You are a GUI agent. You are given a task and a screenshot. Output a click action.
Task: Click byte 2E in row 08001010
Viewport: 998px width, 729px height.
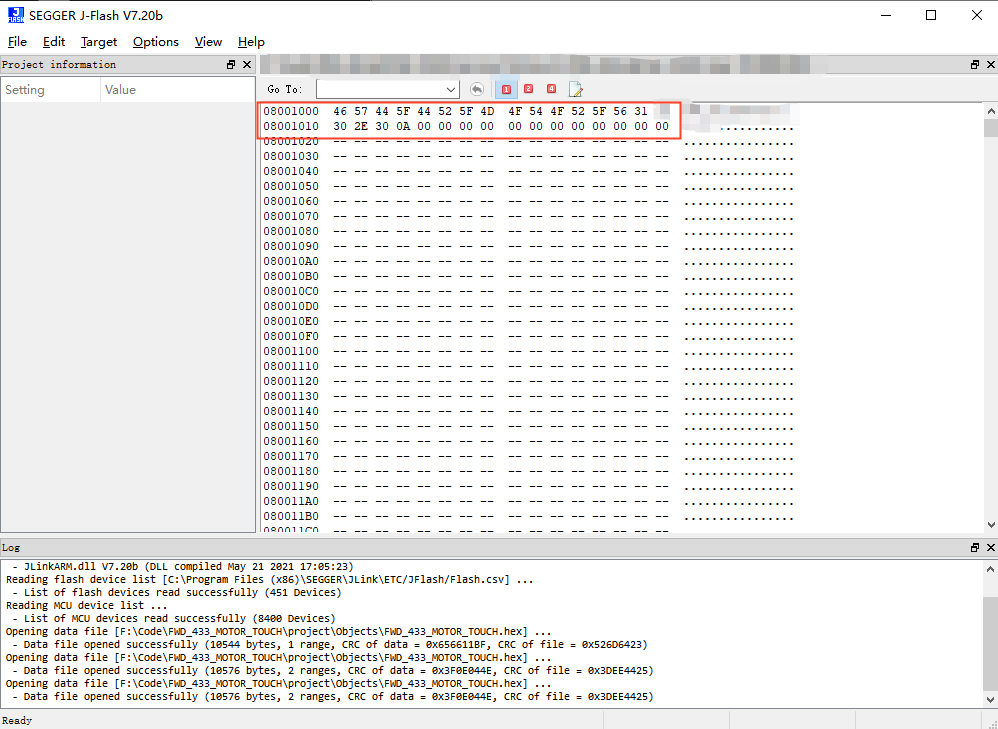tap(361, 126)
